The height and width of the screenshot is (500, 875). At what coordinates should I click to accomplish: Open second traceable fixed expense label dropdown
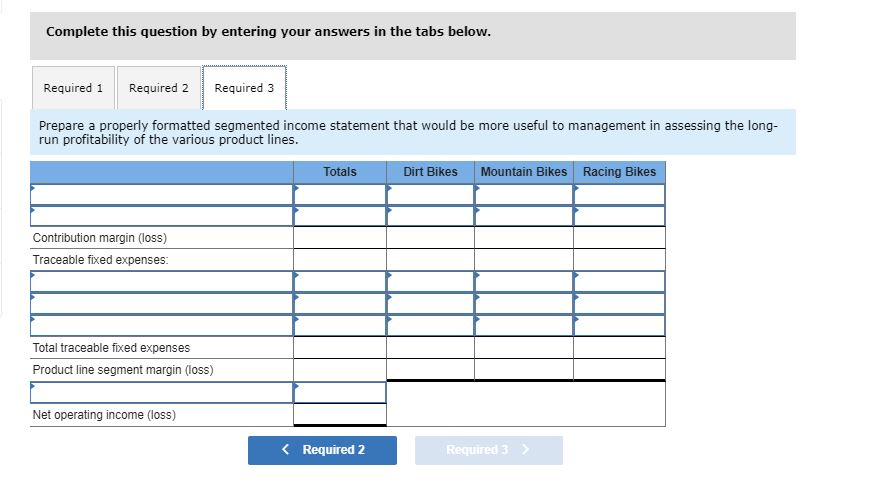pyautogui.click(x=162, y=304)
